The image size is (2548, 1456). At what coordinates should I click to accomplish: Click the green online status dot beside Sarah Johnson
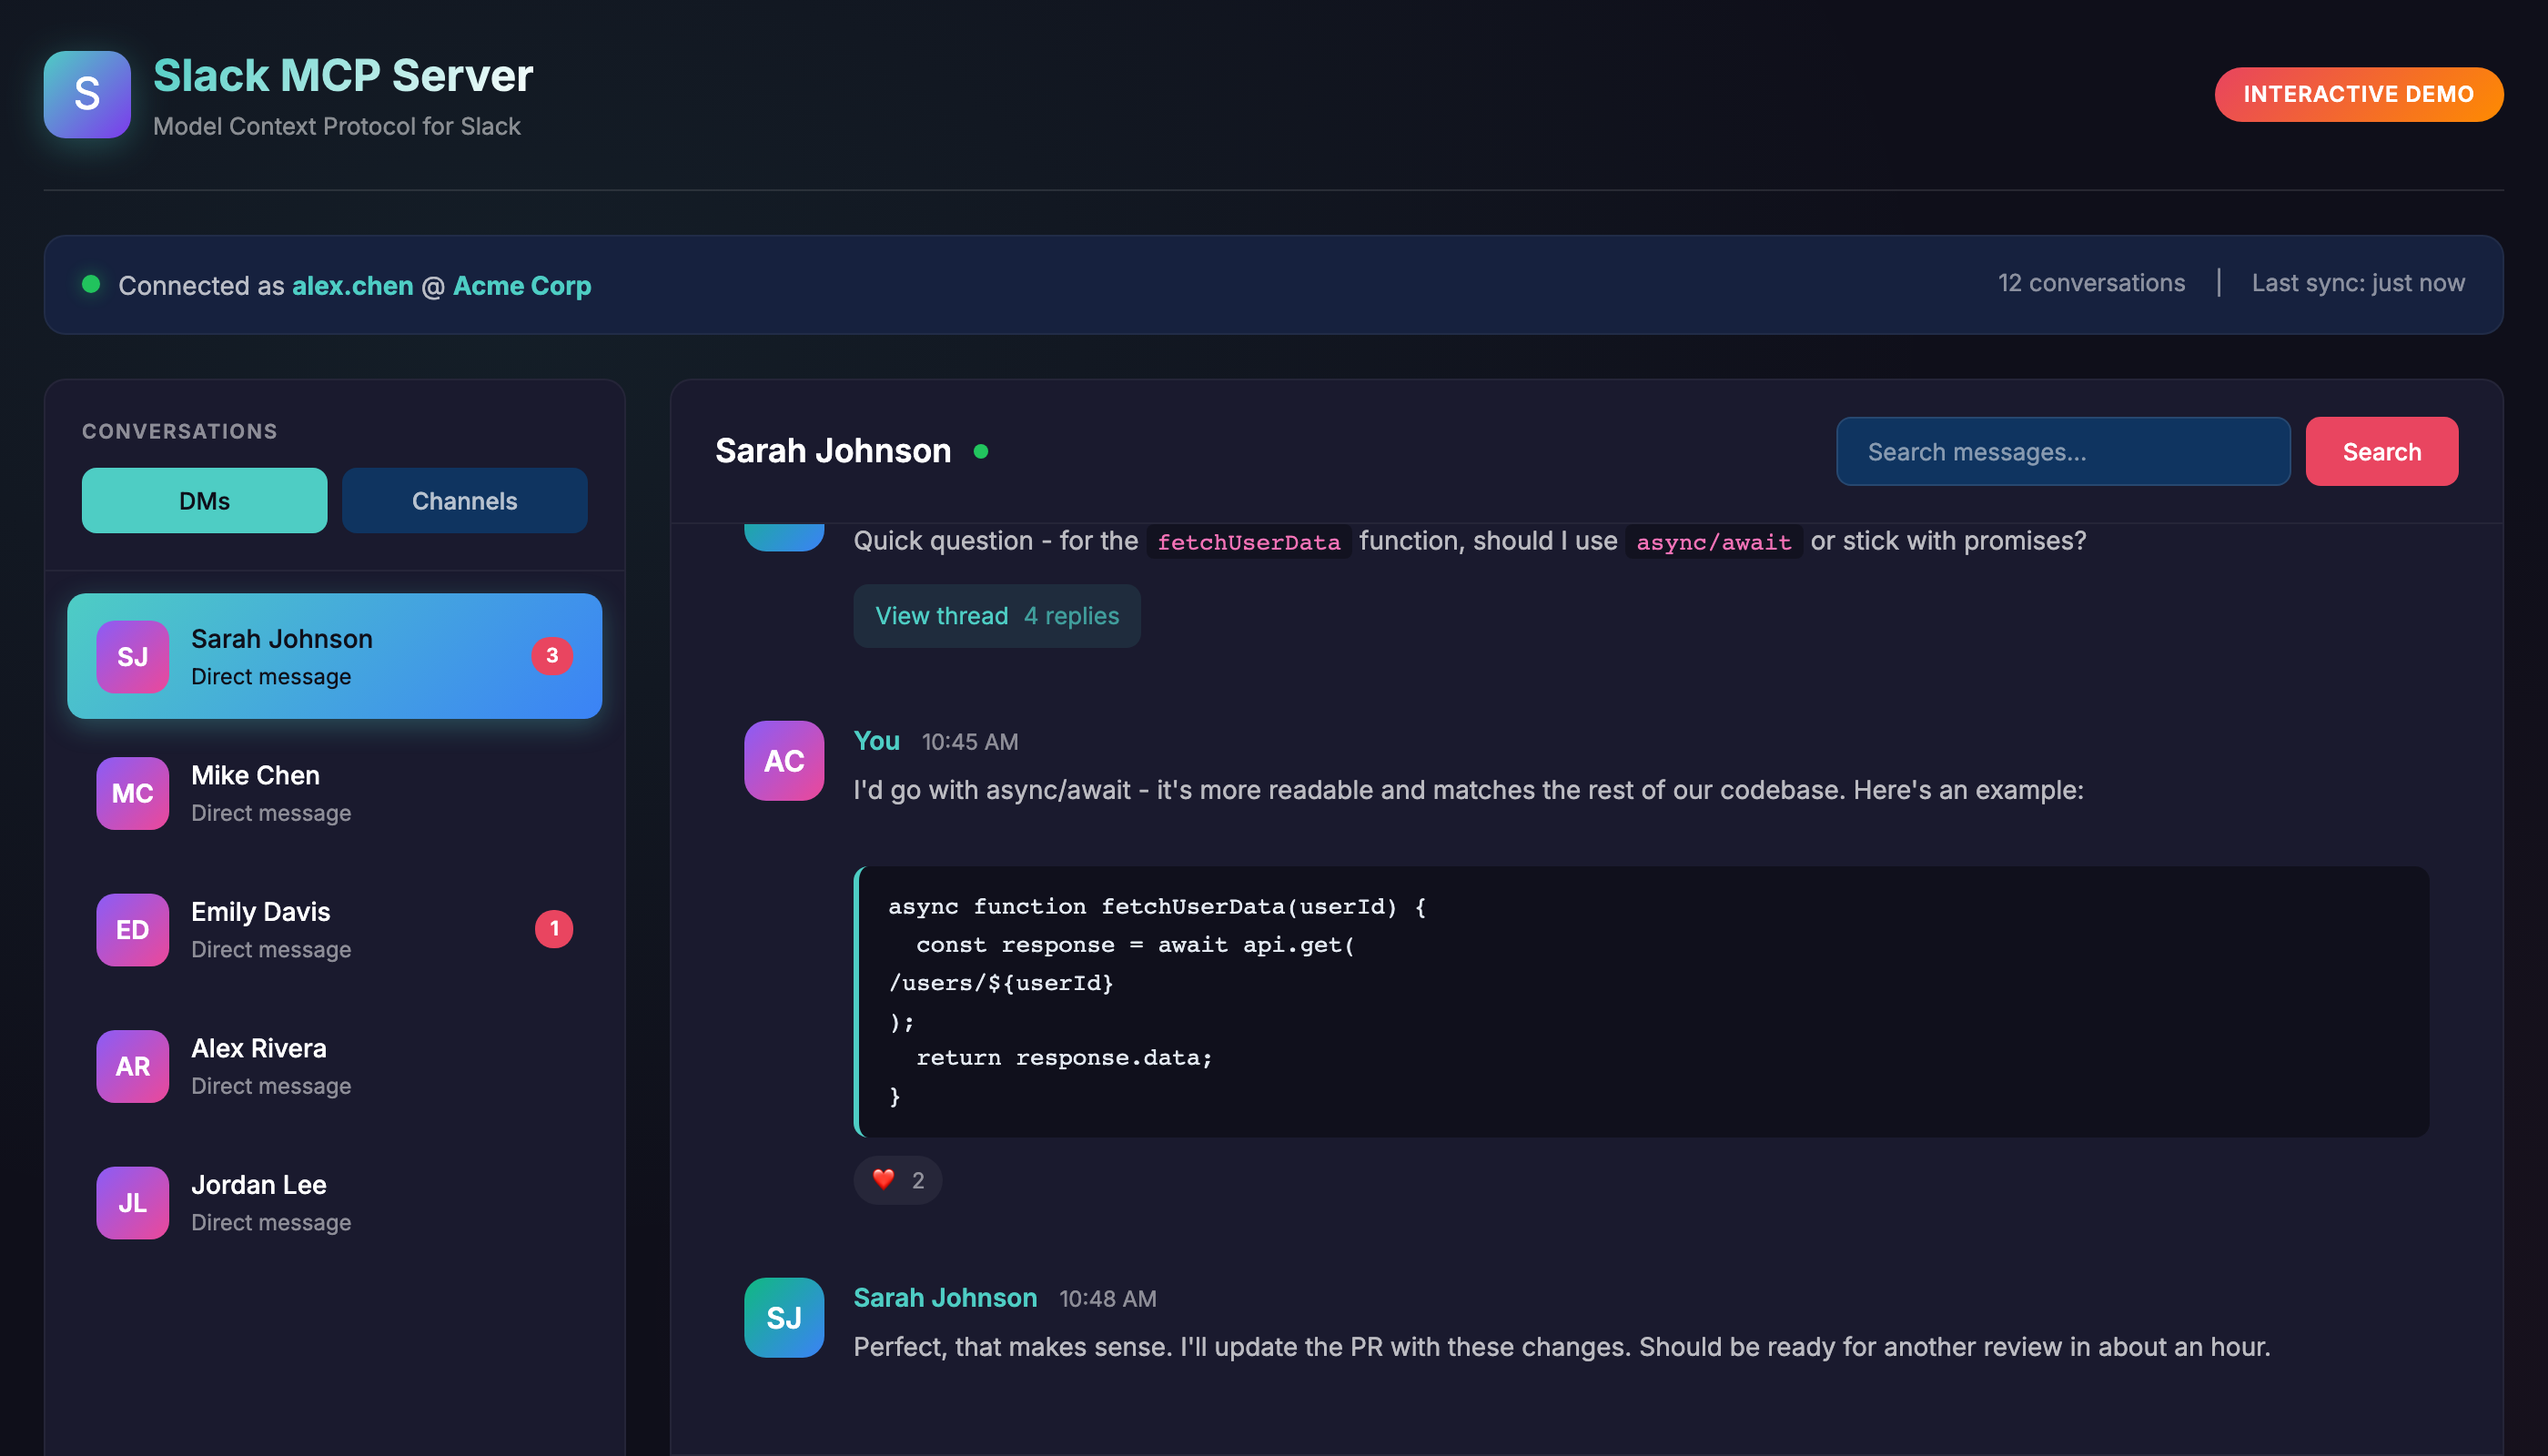(x=982, y=452)
